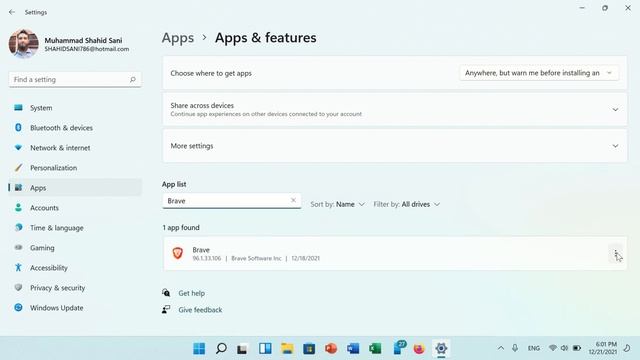Click the 1 app found text
Image resolution: width=640 pixels, height=360 pixels.
coord(181,227)
